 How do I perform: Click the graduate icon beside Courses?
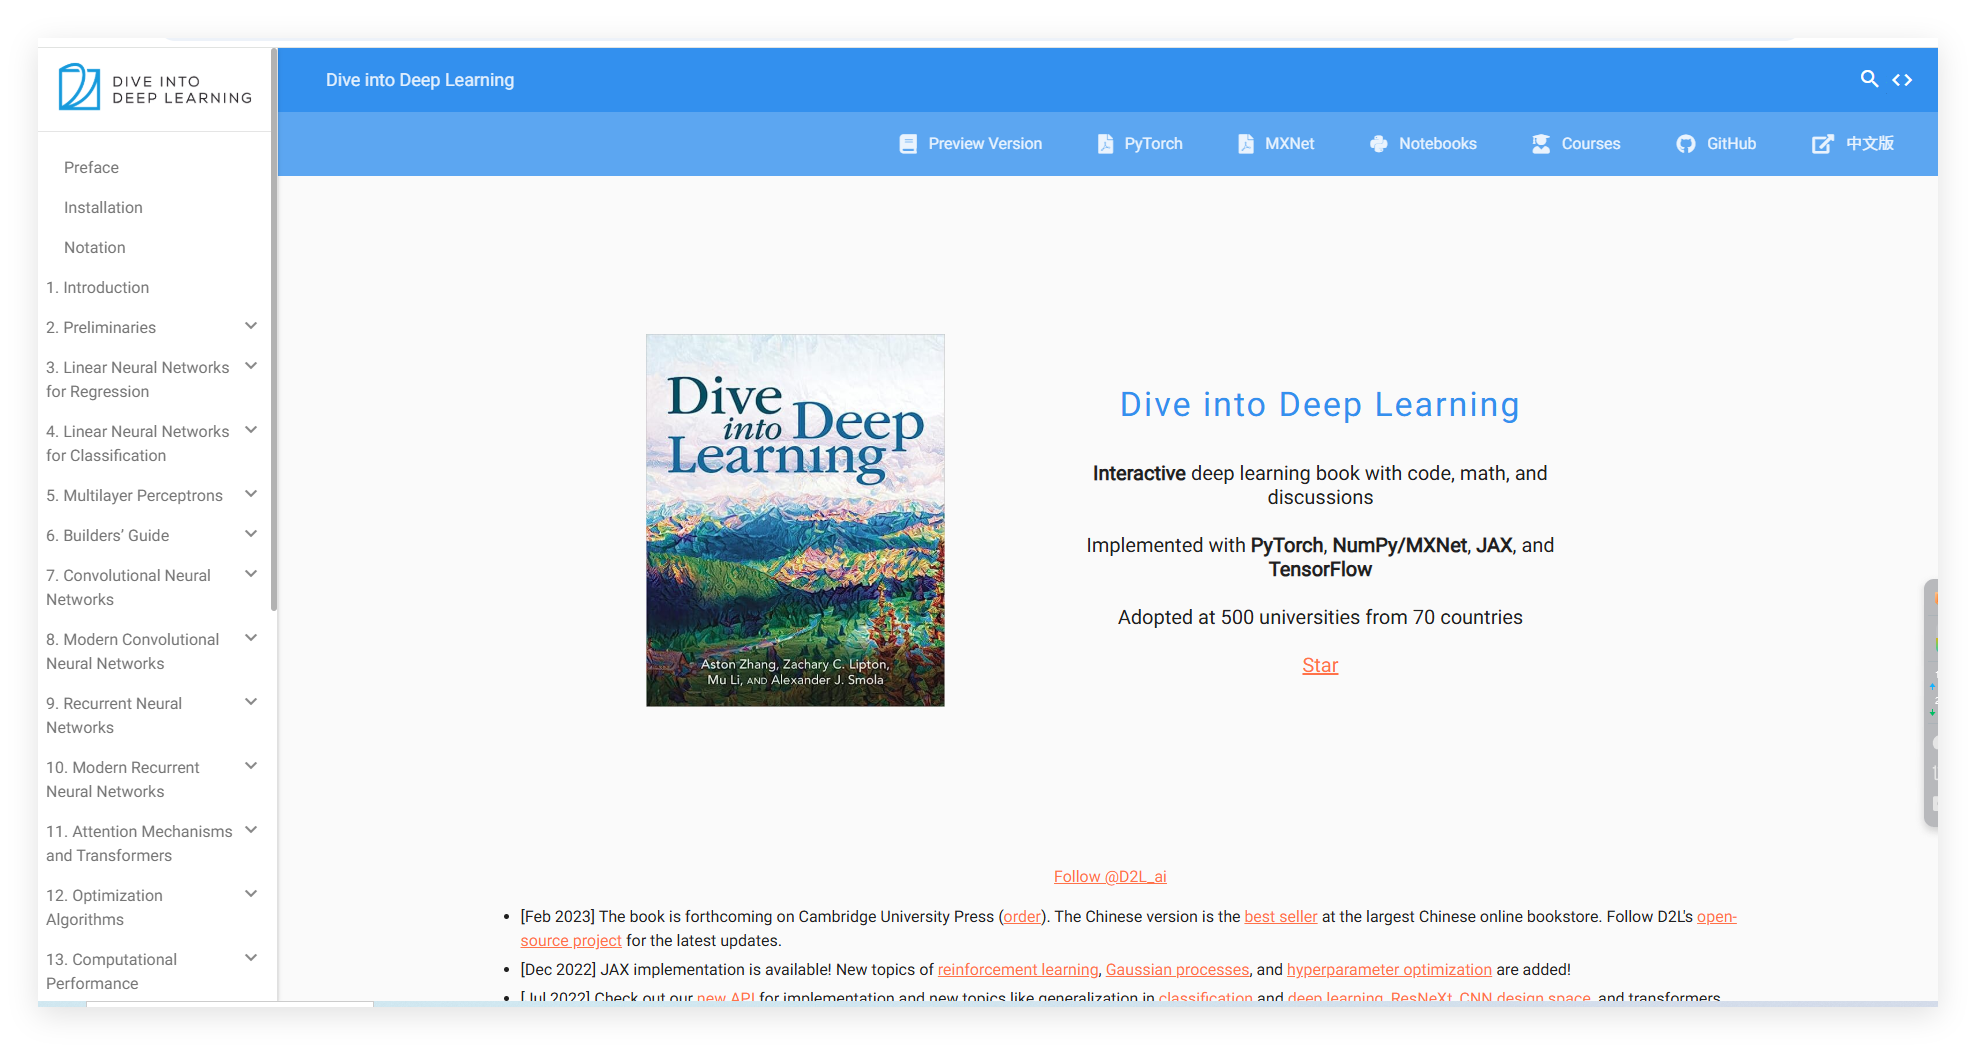point(1541,144)
